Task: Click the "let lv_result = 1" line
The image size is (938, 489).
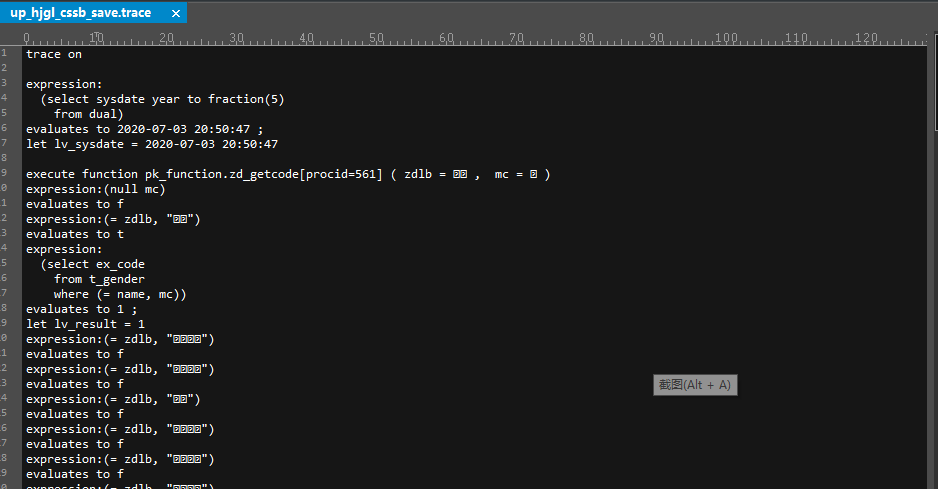Action: coord(86,324)
